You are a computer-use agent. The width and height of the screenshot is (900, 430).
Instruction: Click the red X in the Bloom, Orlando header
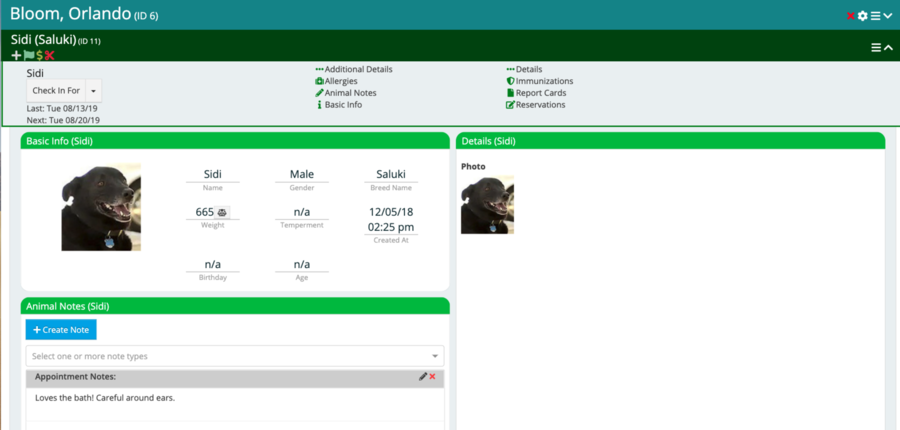[851, 16]
